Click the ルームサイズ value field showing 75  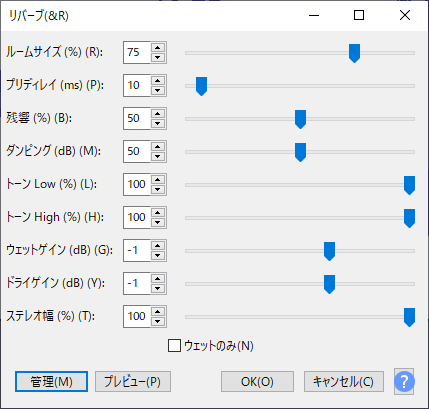[137, 52]
